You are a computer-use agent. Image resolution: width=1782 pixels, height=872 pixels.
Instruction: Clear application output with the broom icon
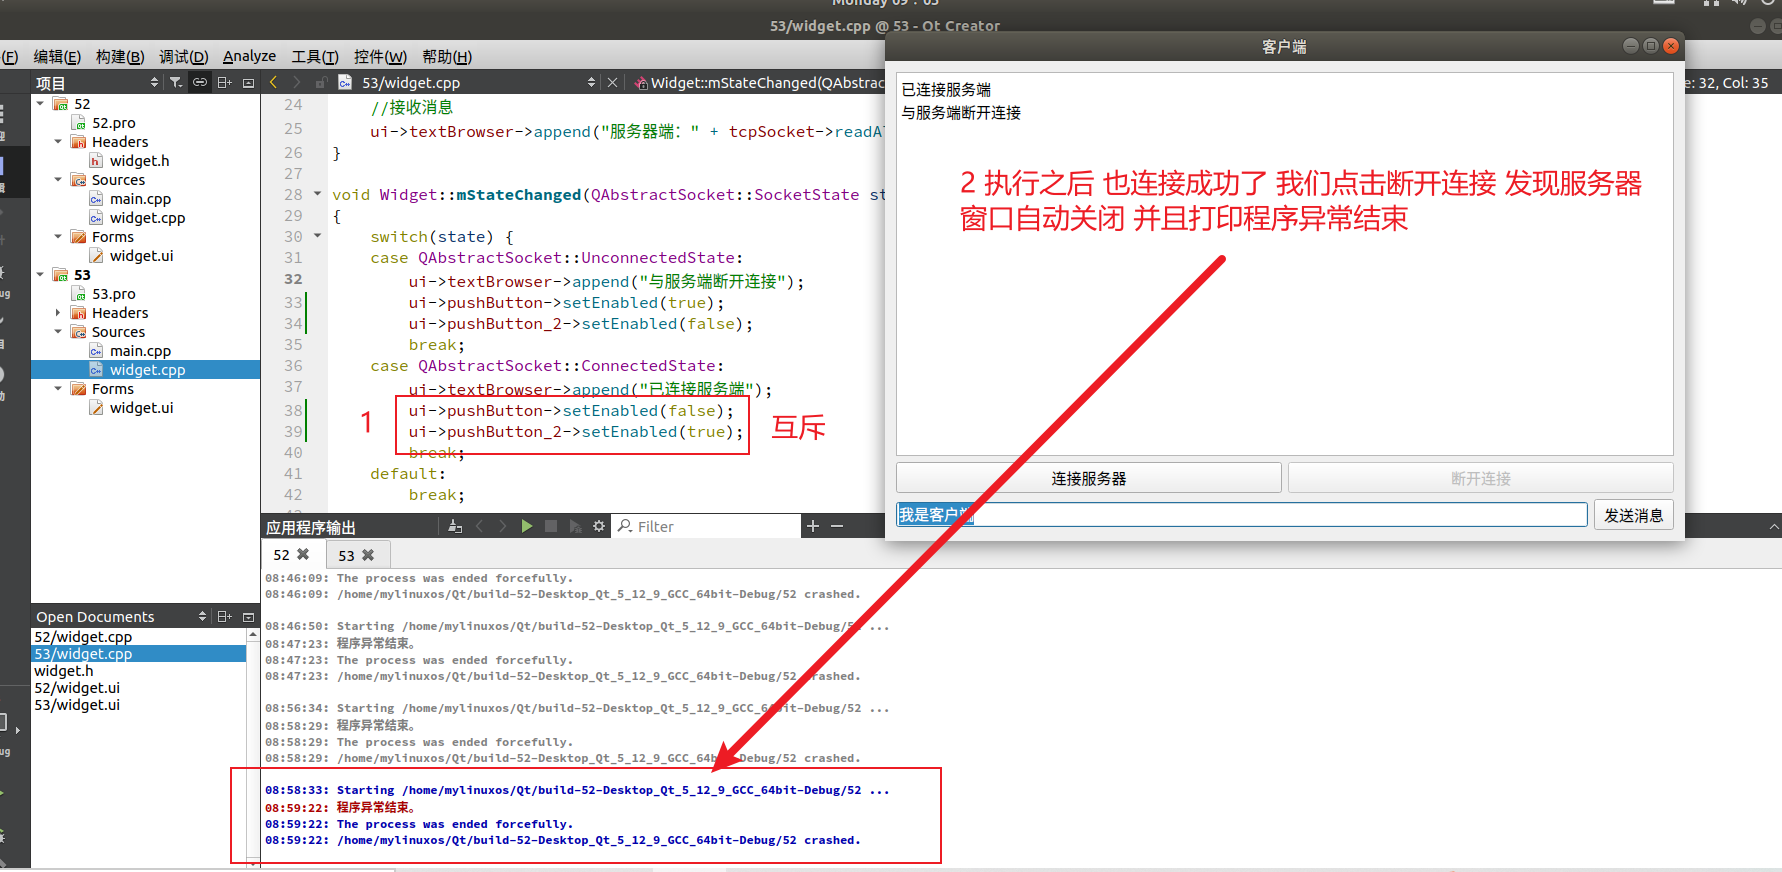[455, 526]
